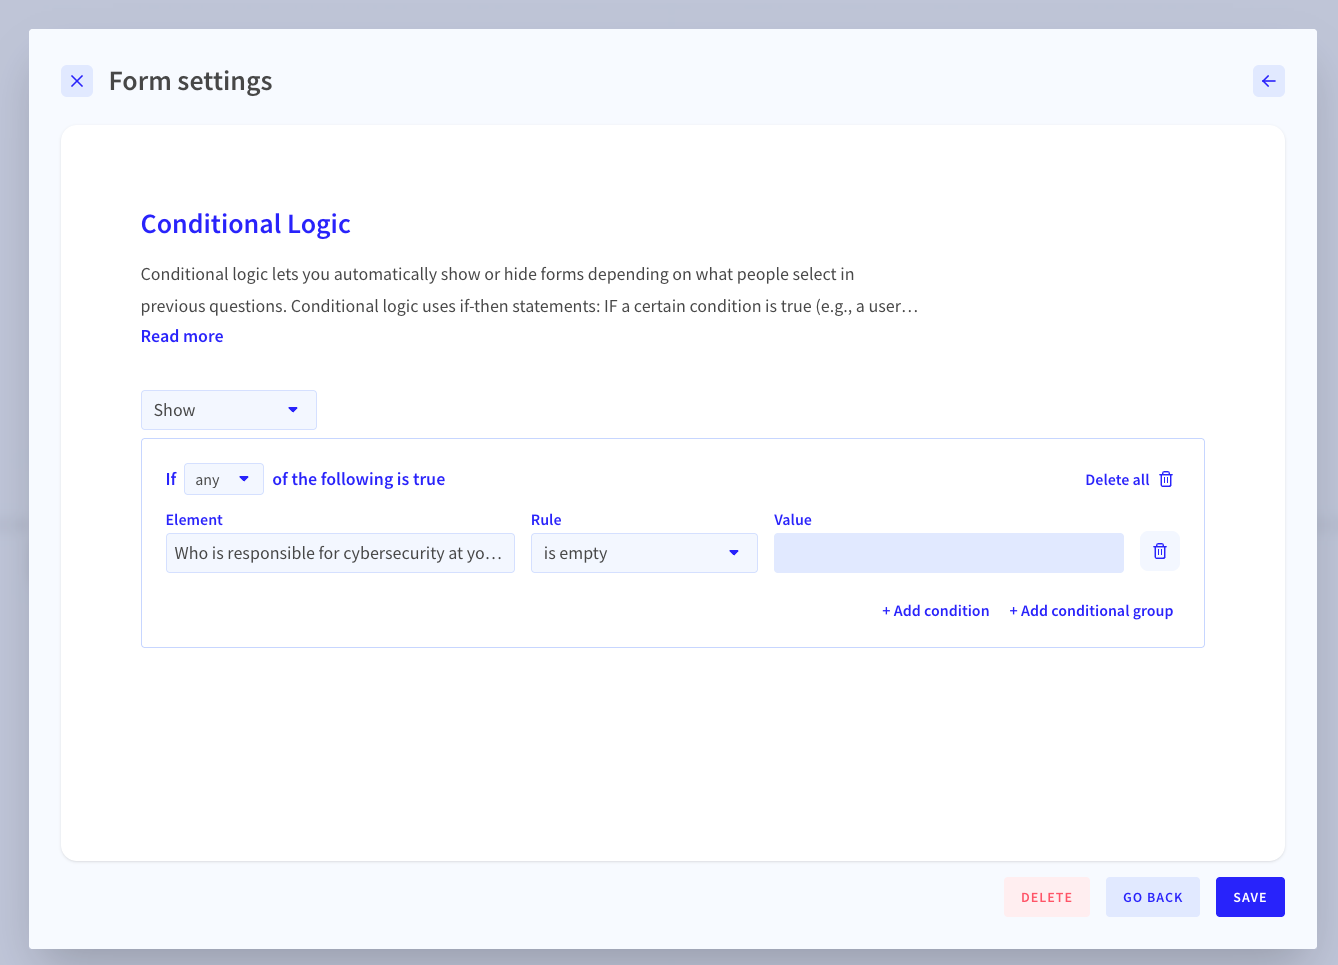Click the Value input field
1338x965 pixels.
pos(948,553)
